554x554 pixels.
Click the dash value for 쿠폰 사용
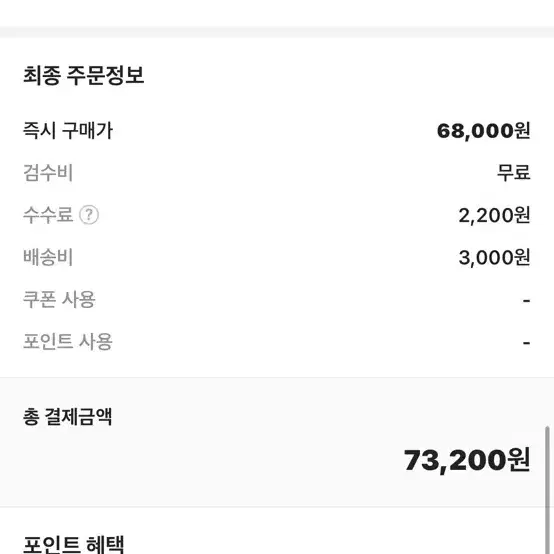(x=526, y=301)
